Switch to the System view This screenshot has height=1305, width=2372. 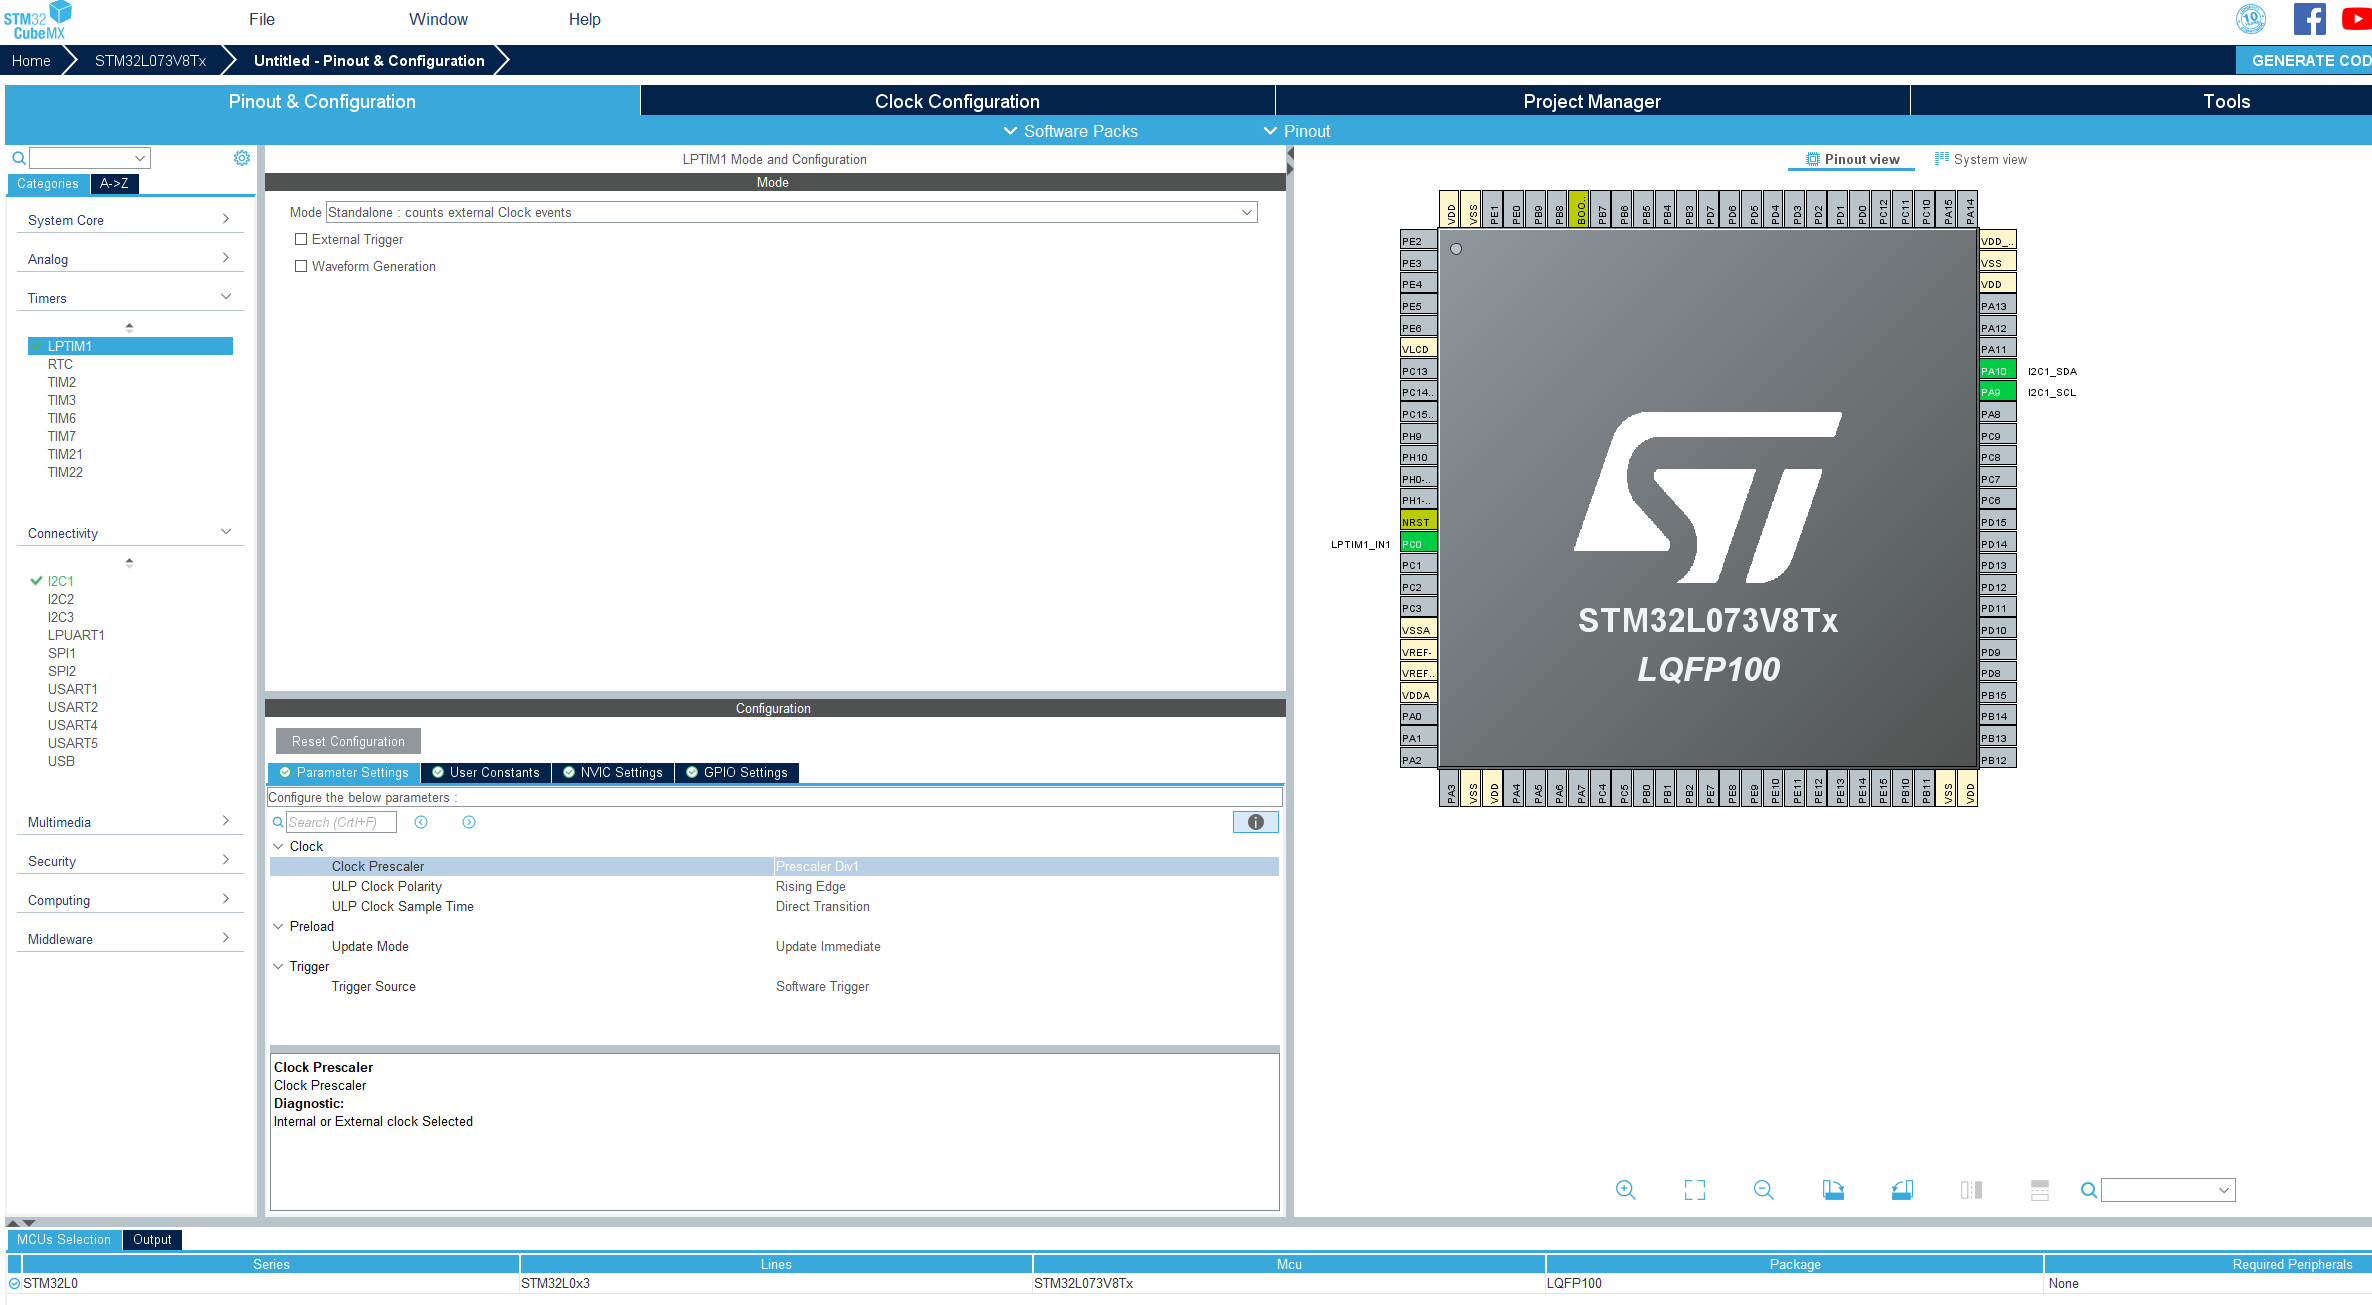click(x=1981, y=159)
